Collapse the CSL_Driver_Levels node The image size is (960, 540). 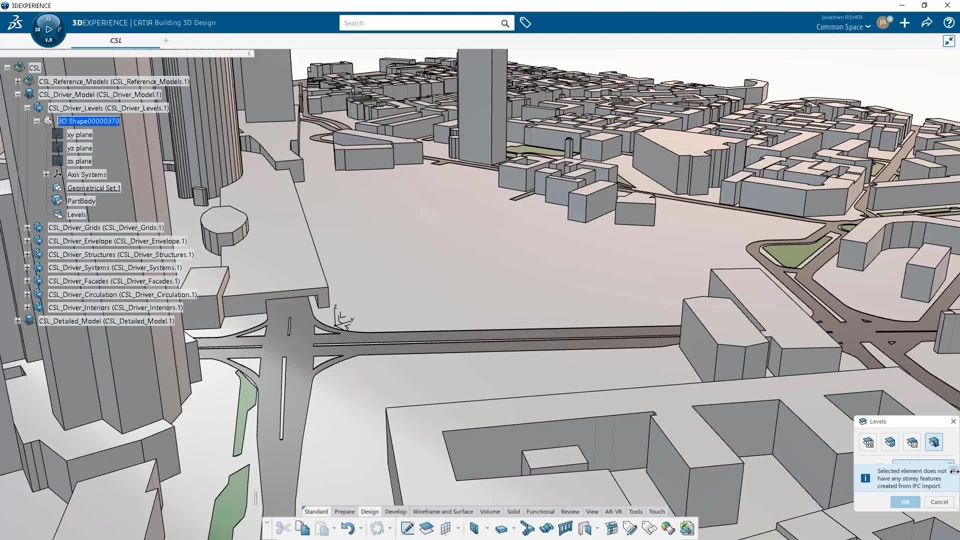[27, 108]
